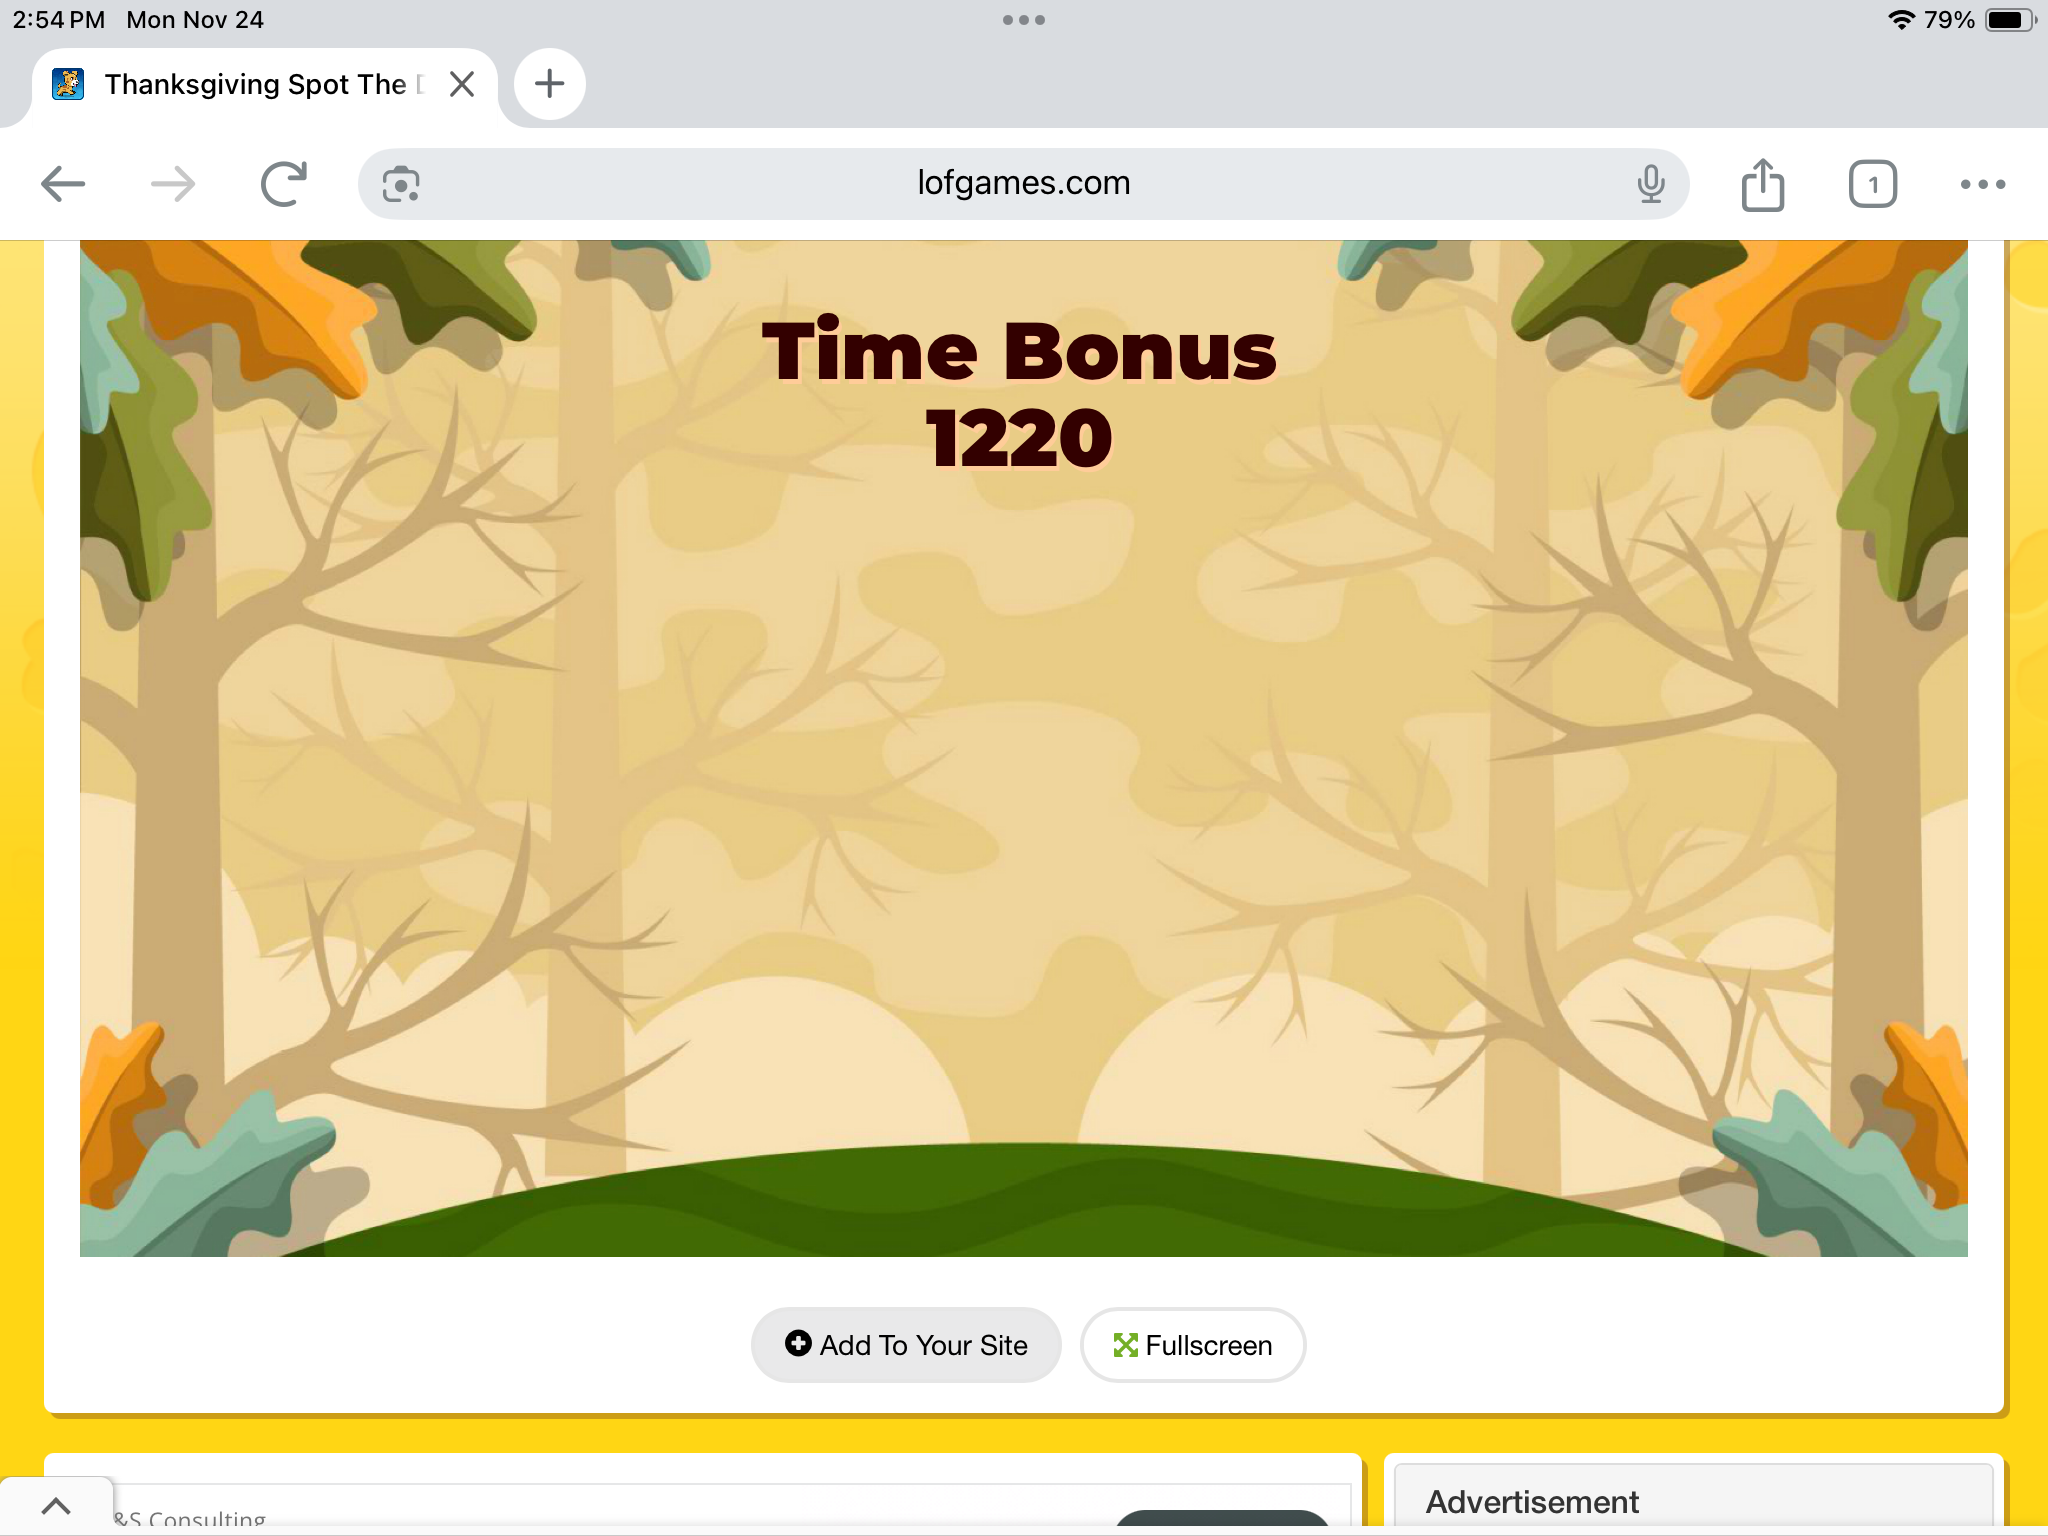Go back with the browser back arrow
2048x1536 pixels.
point(63,184)
